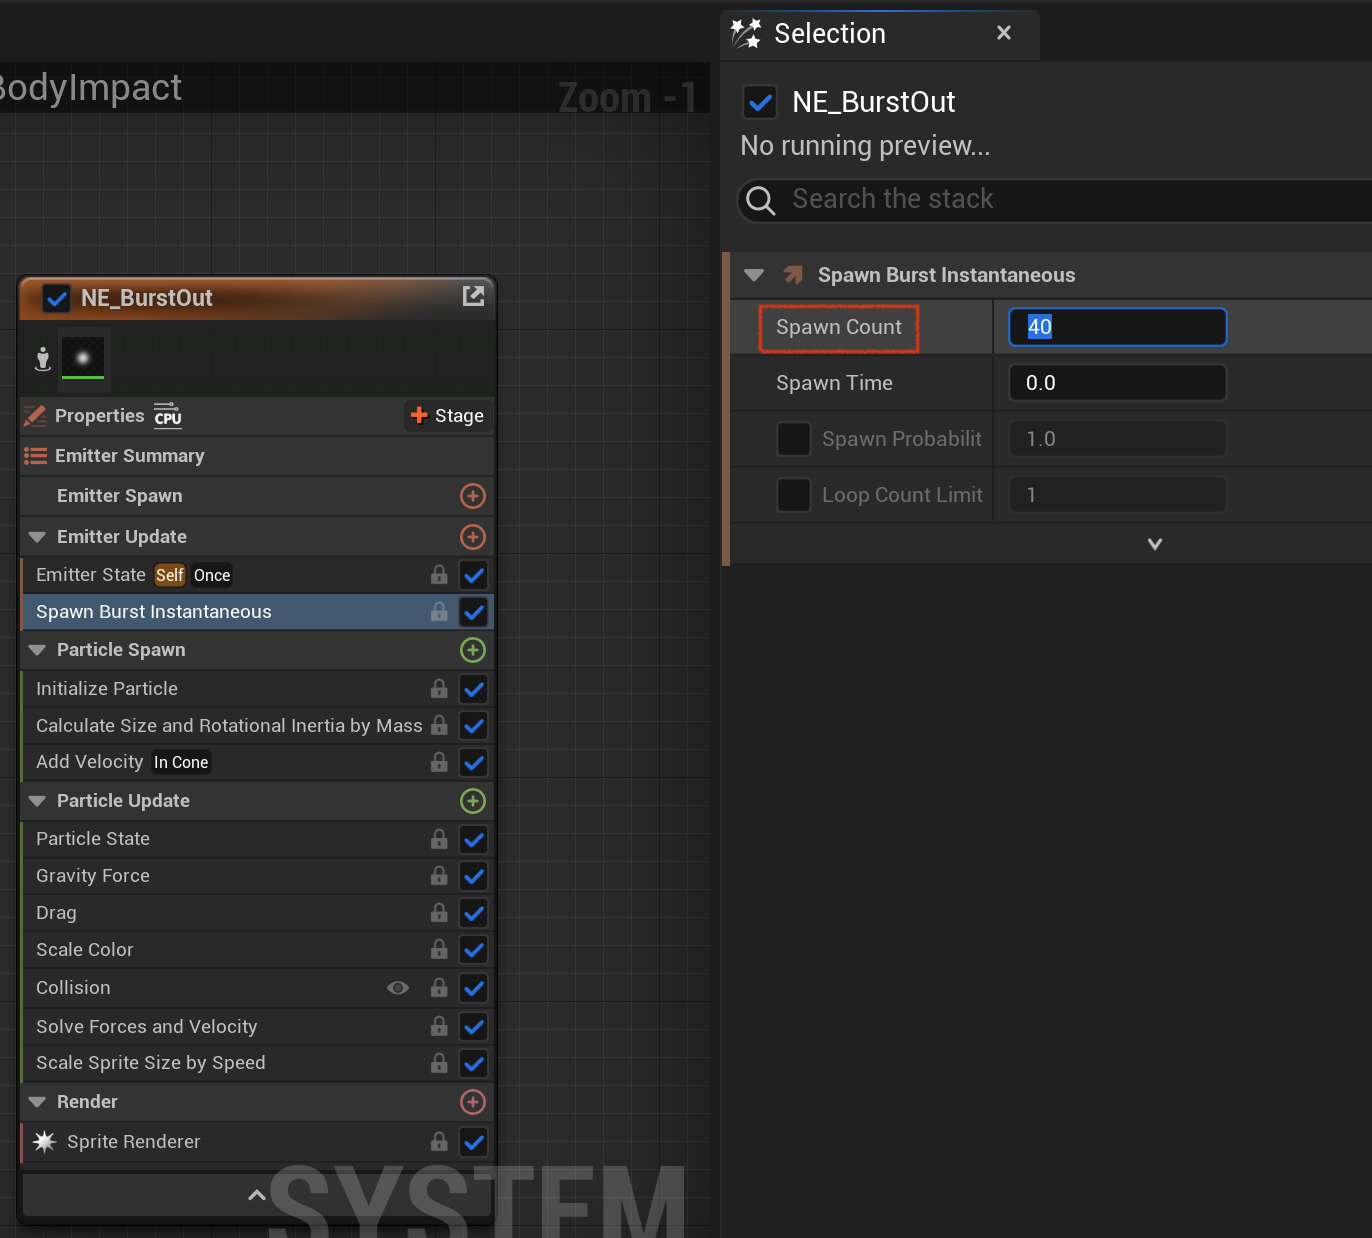Click lock icon on Sprite Renderer row
This screenshot has height=1238, width=1372.
tap(439, 1141)
